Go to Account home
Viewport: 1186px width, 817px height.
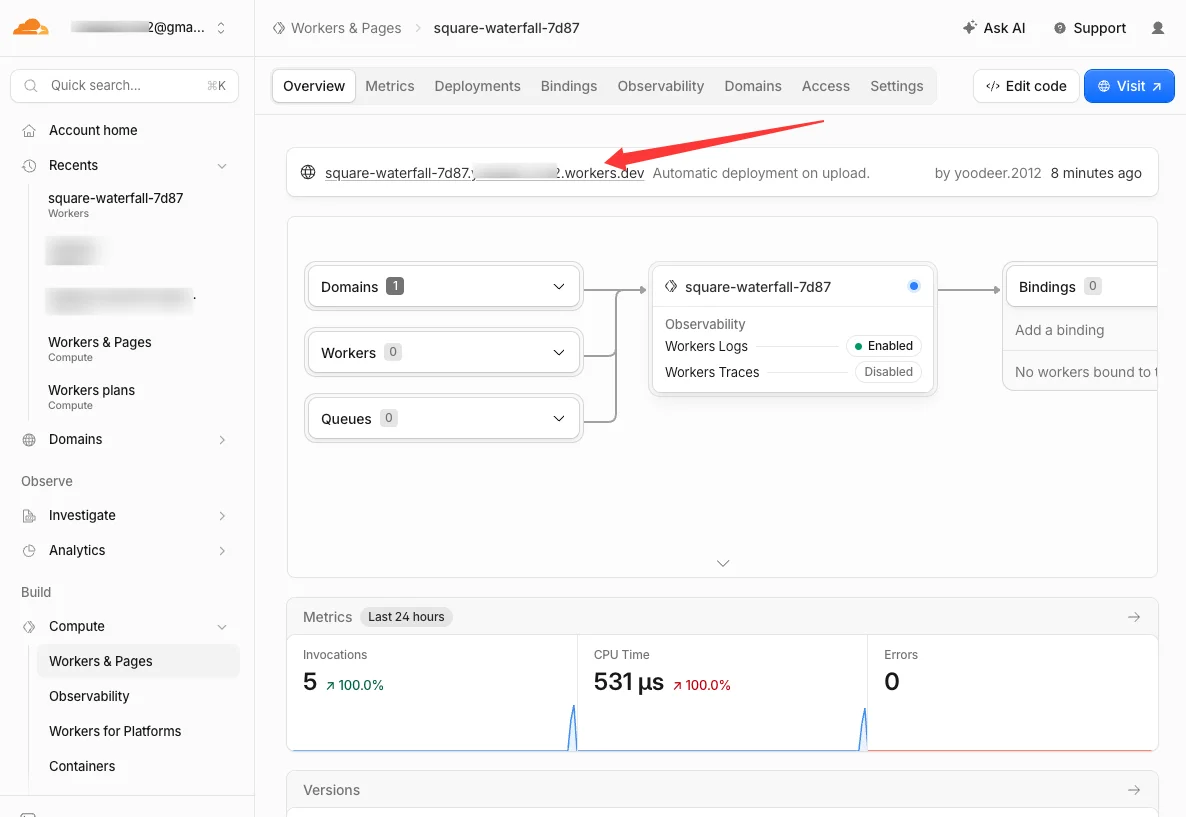[x=93, y=130]
